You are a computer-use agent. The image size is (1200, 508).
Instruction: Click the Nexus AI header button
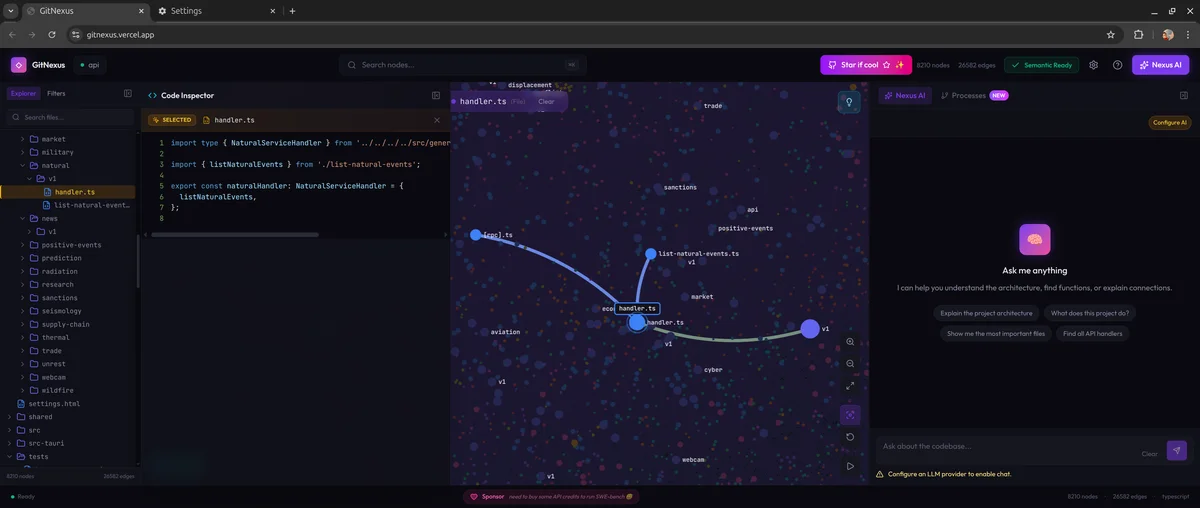[1160, 65]
